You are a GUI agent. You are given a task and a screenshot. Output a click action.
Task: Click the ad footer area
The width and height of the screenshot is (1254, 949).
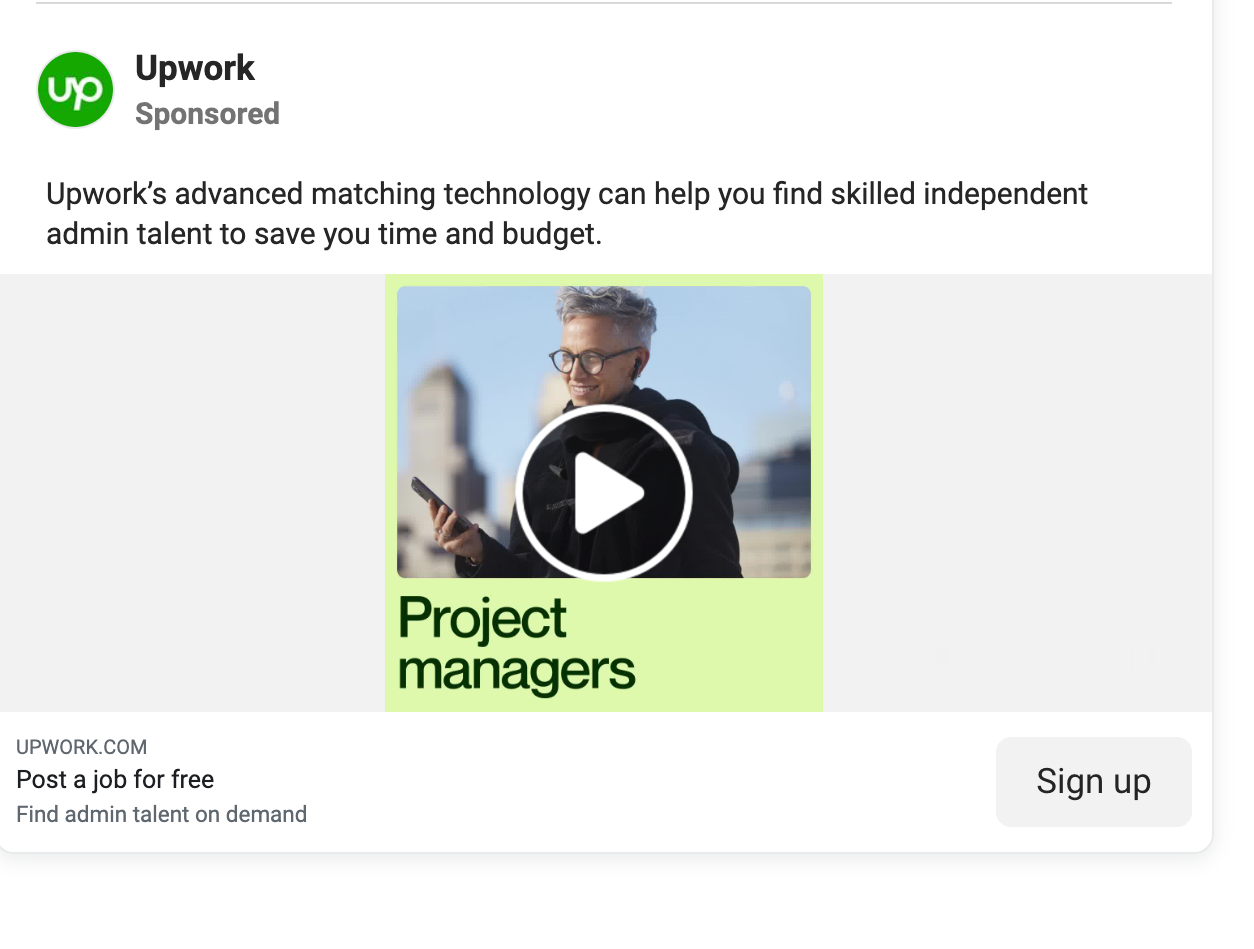click(600, 782)
